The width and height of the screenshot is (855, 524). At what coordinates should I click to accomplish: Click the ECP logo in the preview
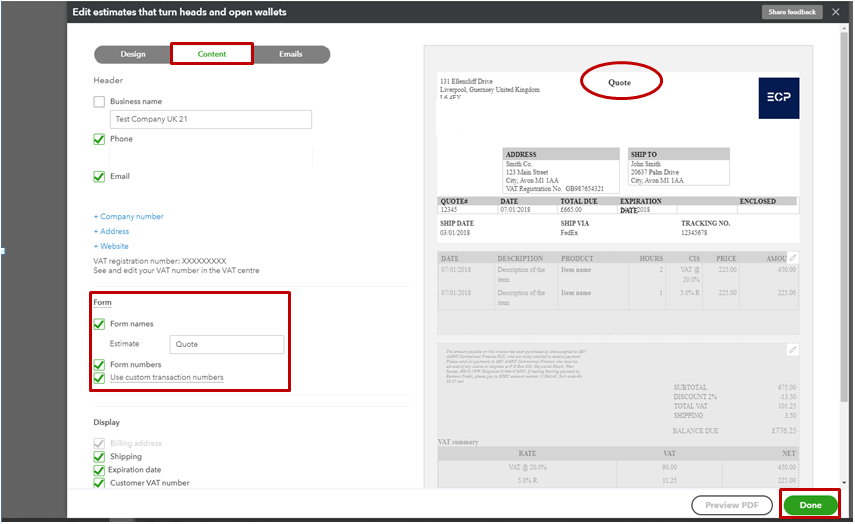pos(779,98)
